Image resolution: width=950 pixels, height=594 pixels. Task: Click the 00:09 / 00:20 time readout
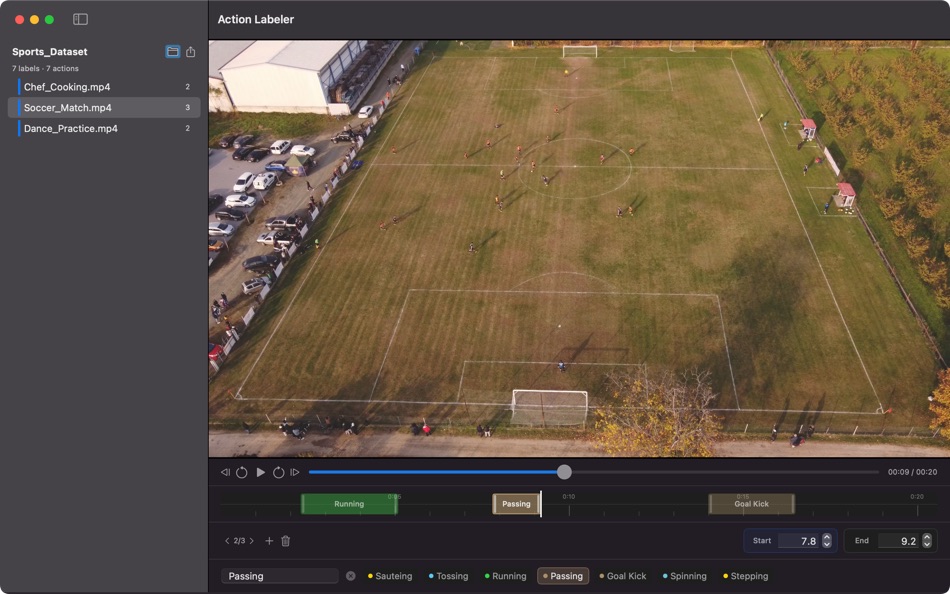point(912,472)
